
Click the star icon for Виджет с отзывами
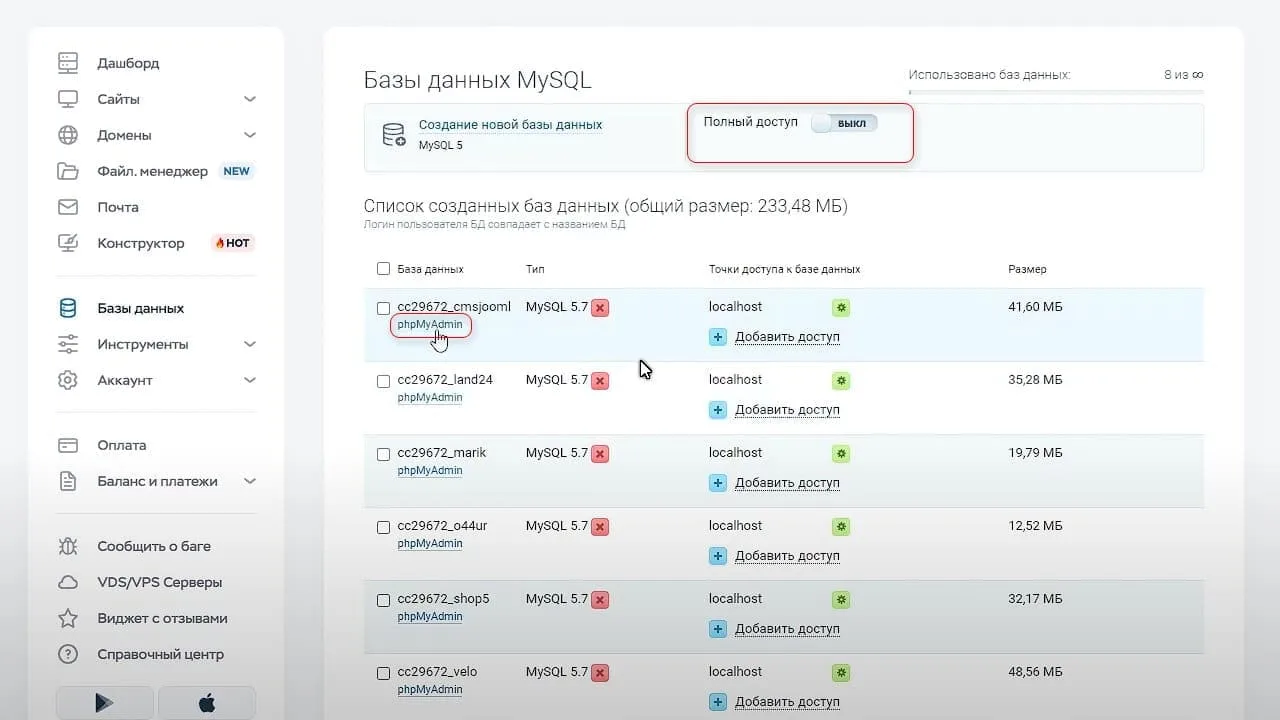(68, 618)
